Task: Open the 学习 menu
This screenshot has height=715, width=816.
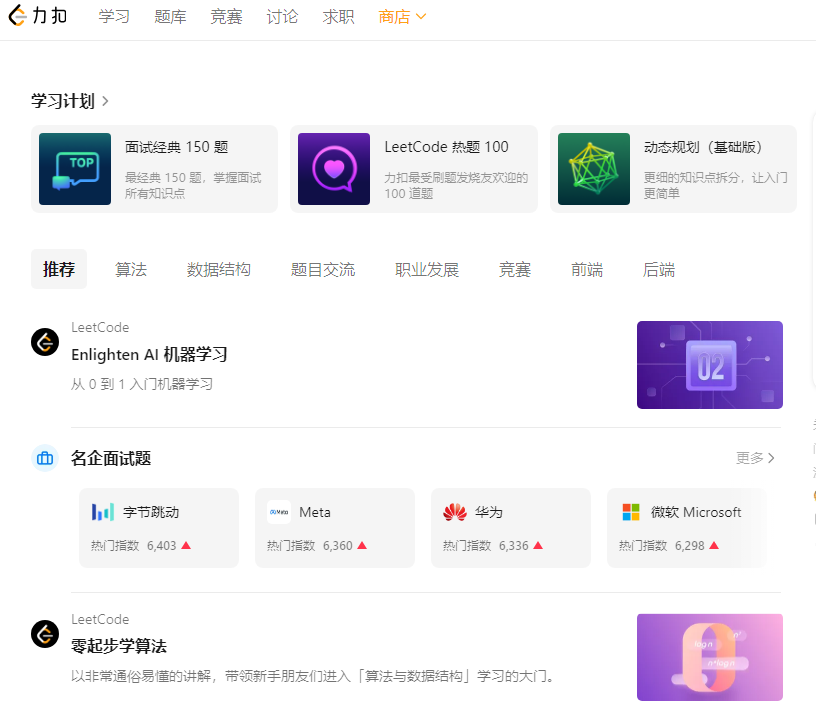Action: point(114,17)
